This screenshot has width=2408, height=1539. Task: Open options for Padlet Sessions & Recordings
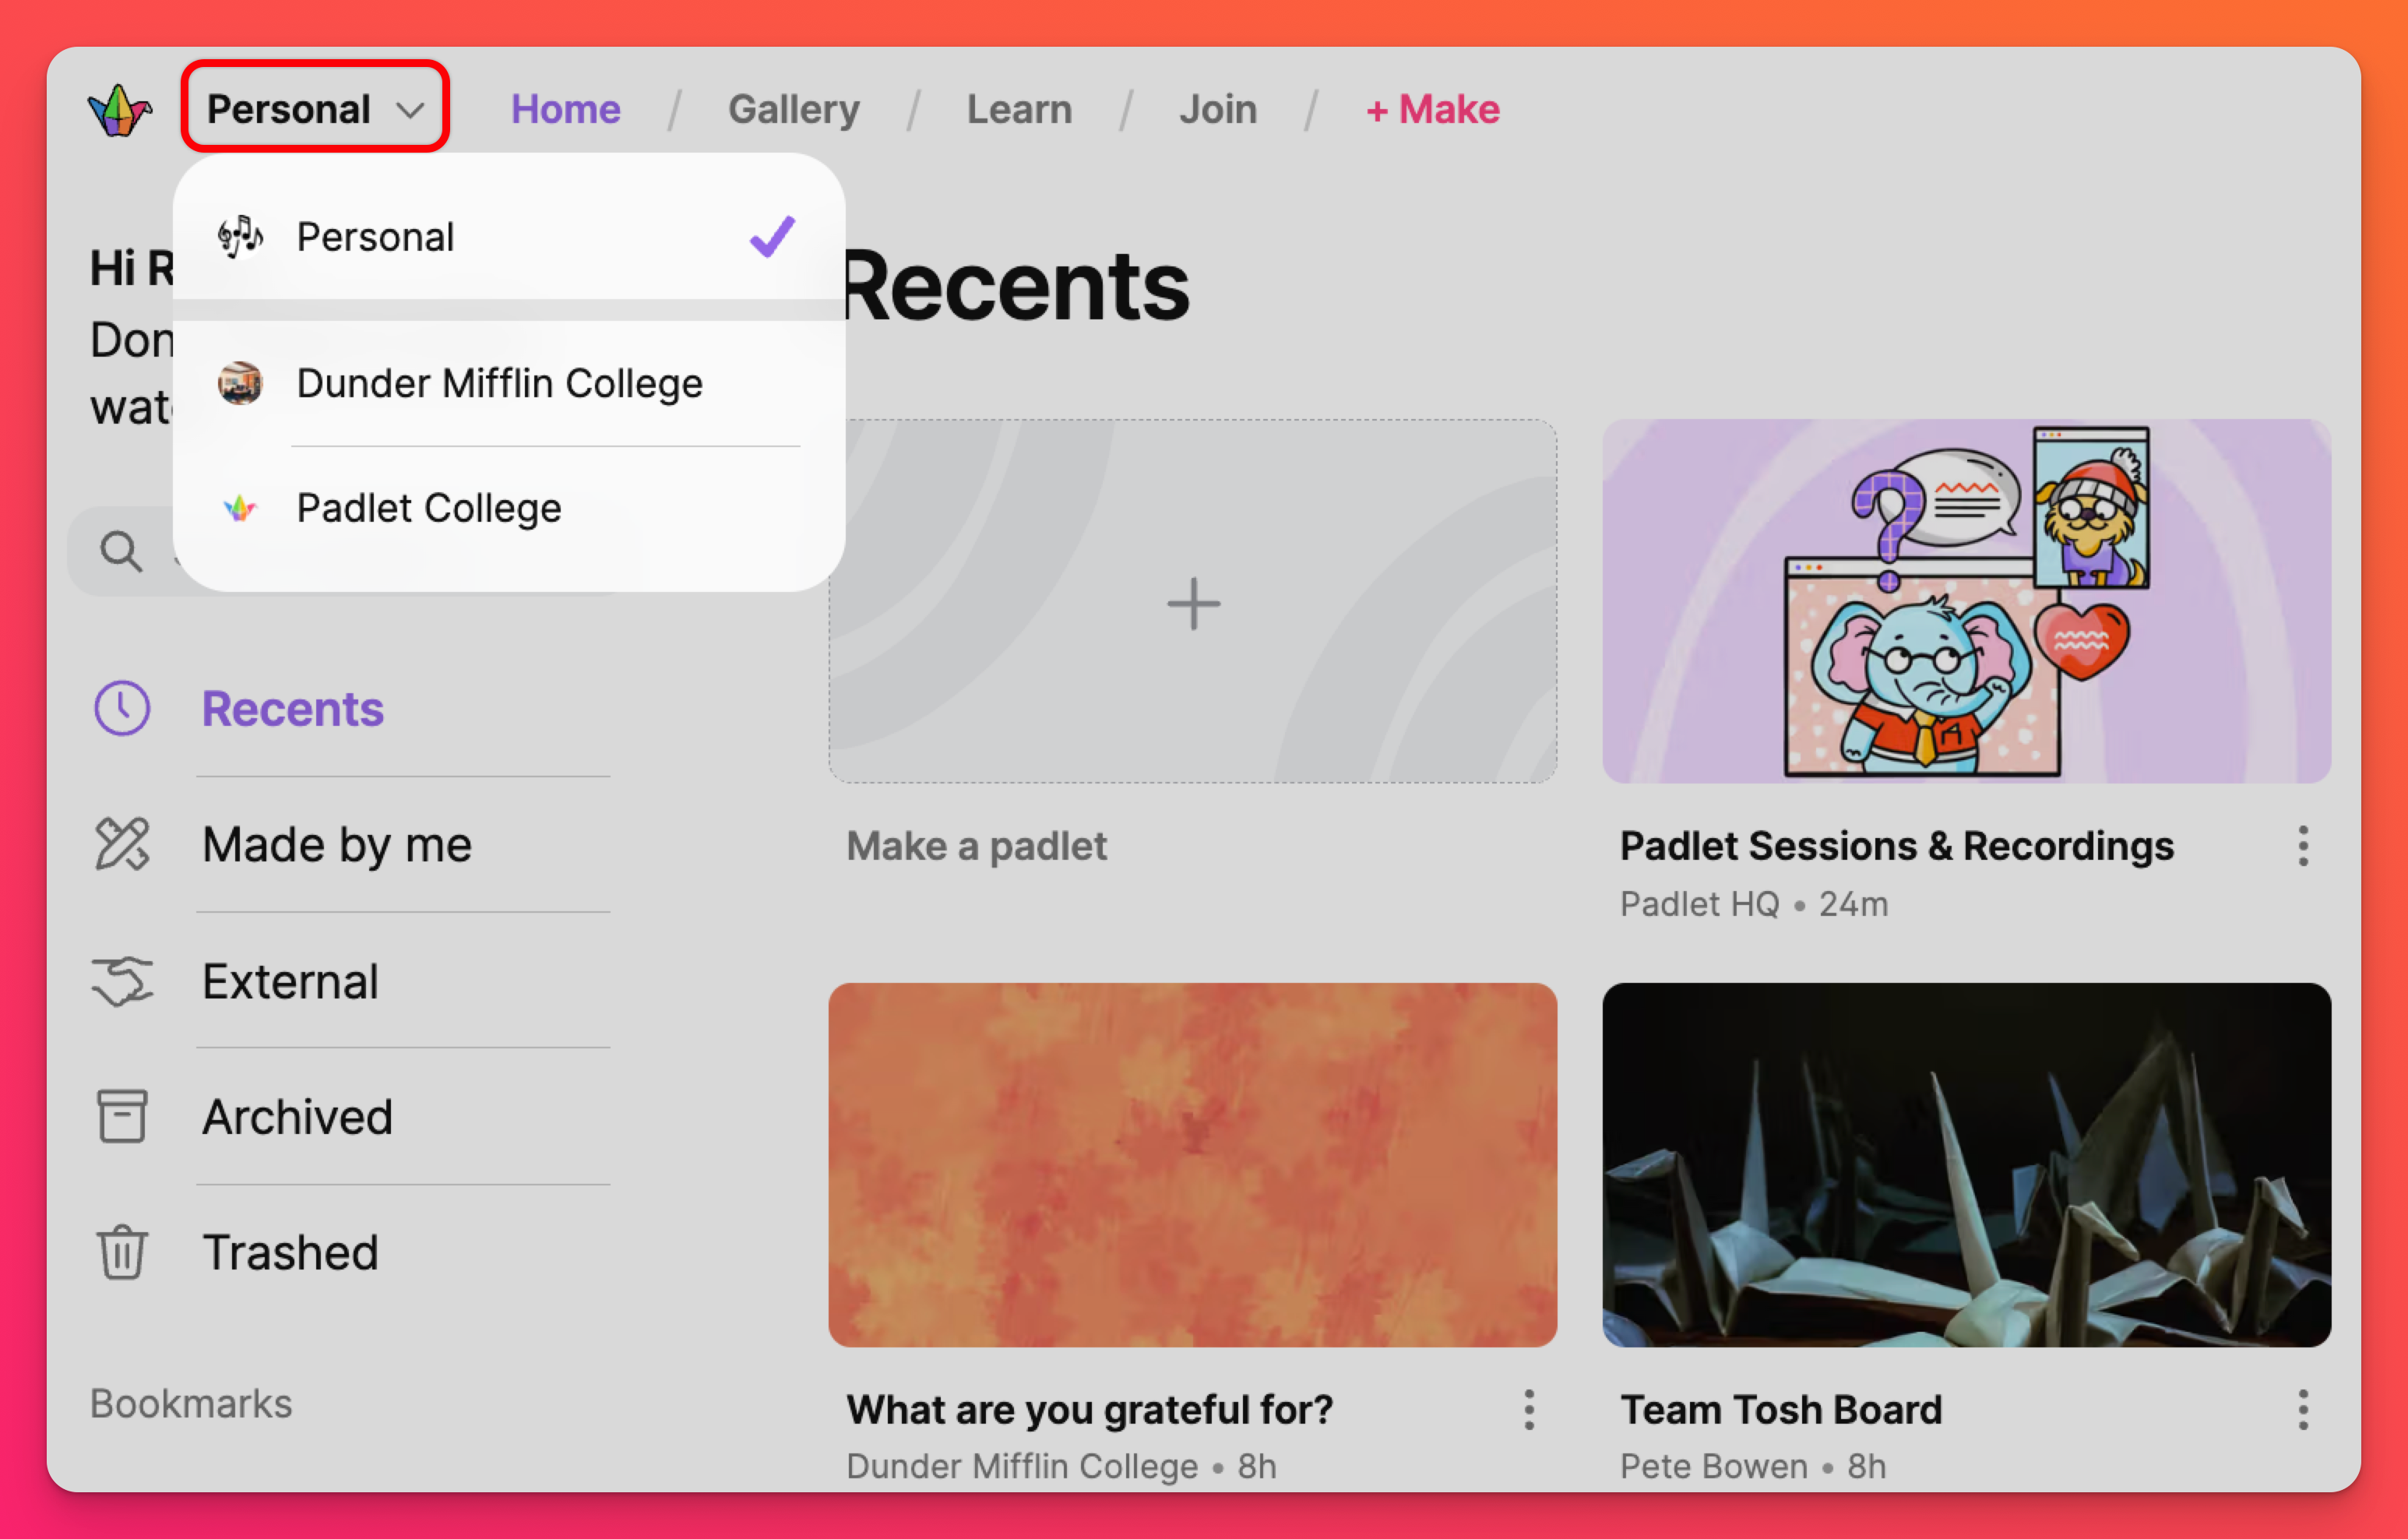[x=2303, y=846]
